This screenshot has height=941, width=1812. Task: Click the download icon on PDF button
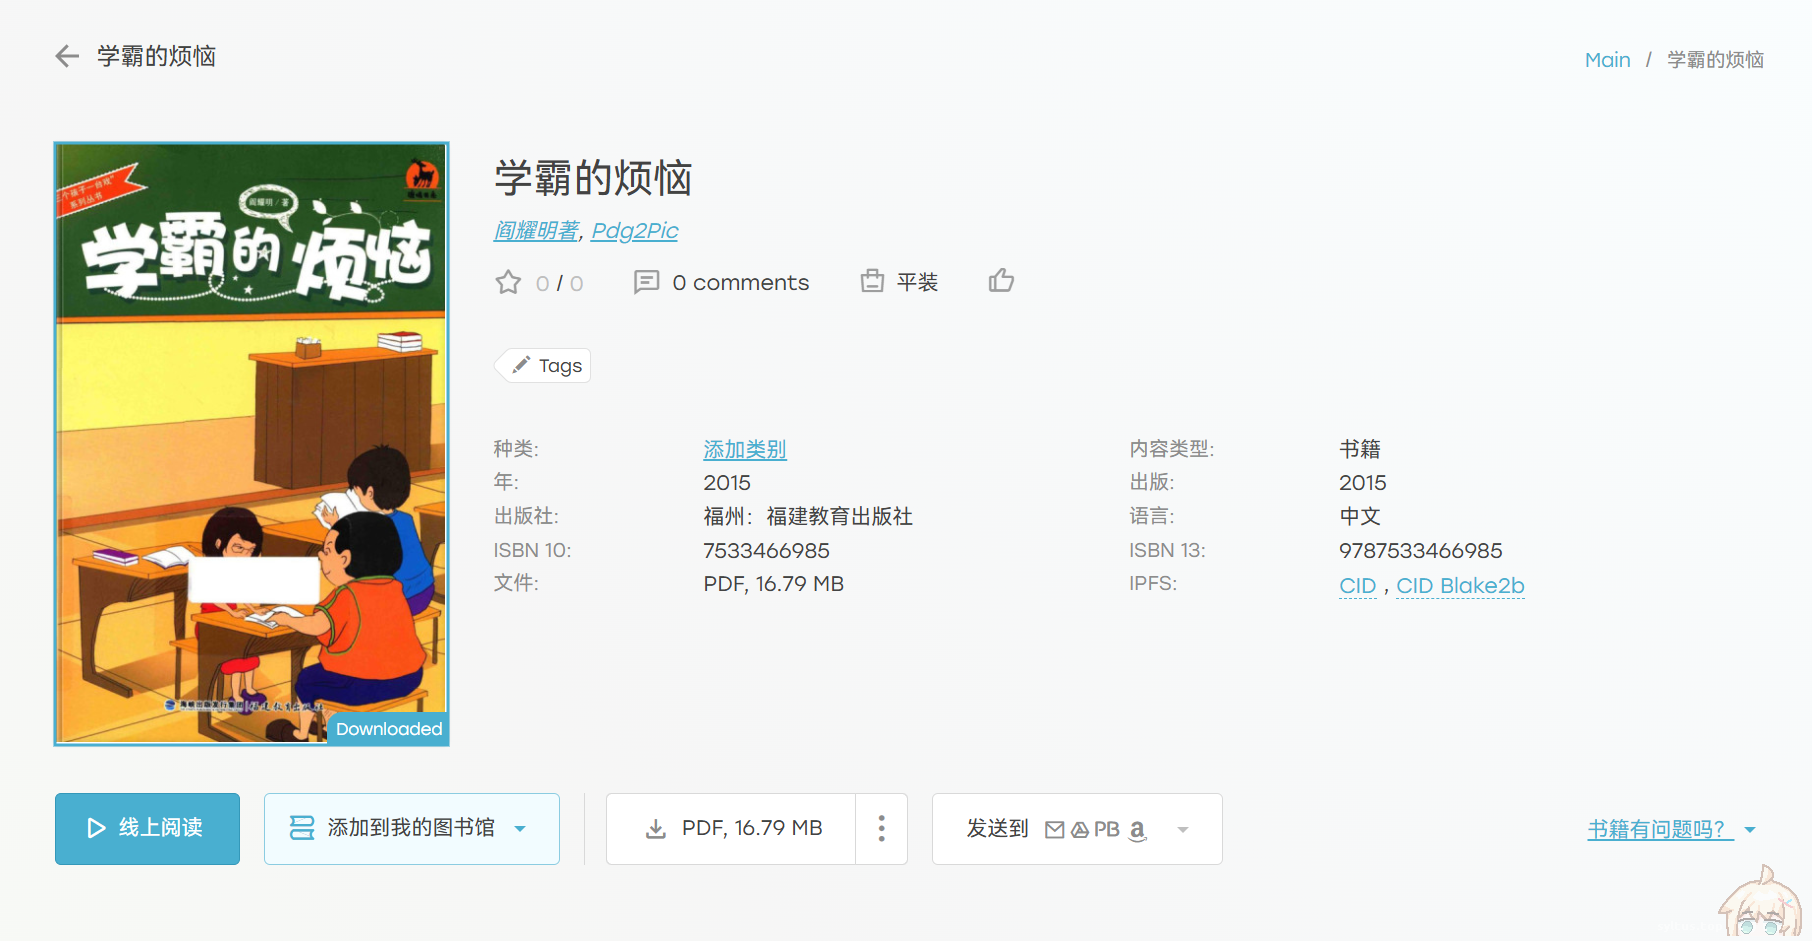point(656,828)
